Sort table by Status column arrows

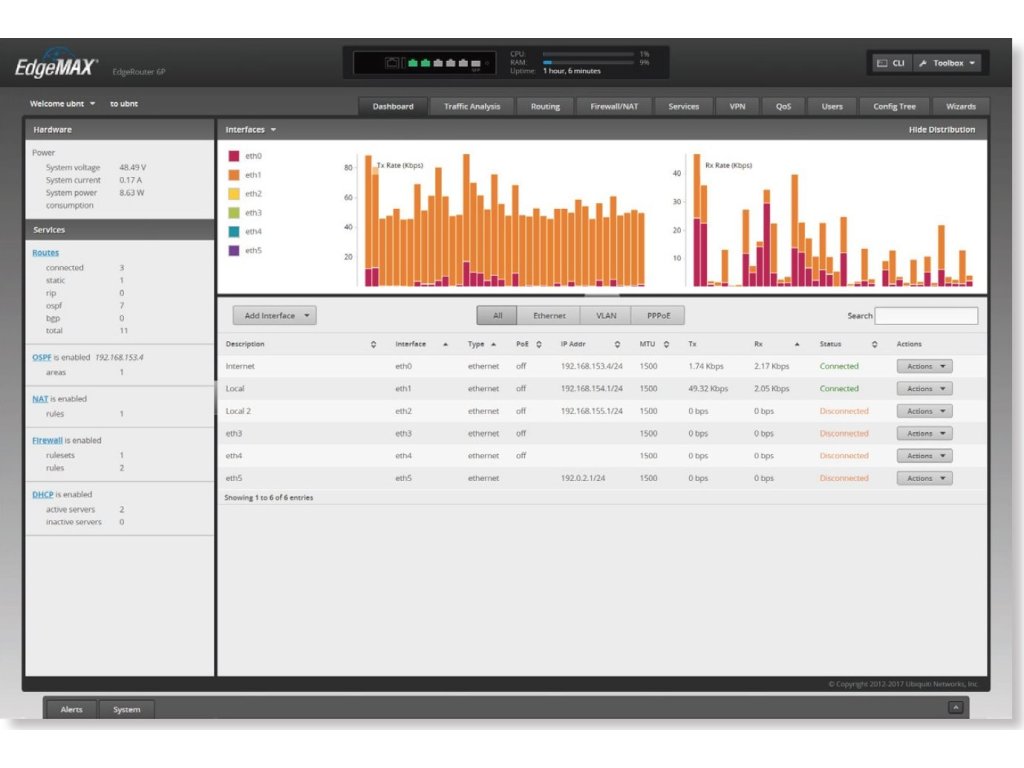[x=874, y=344]
